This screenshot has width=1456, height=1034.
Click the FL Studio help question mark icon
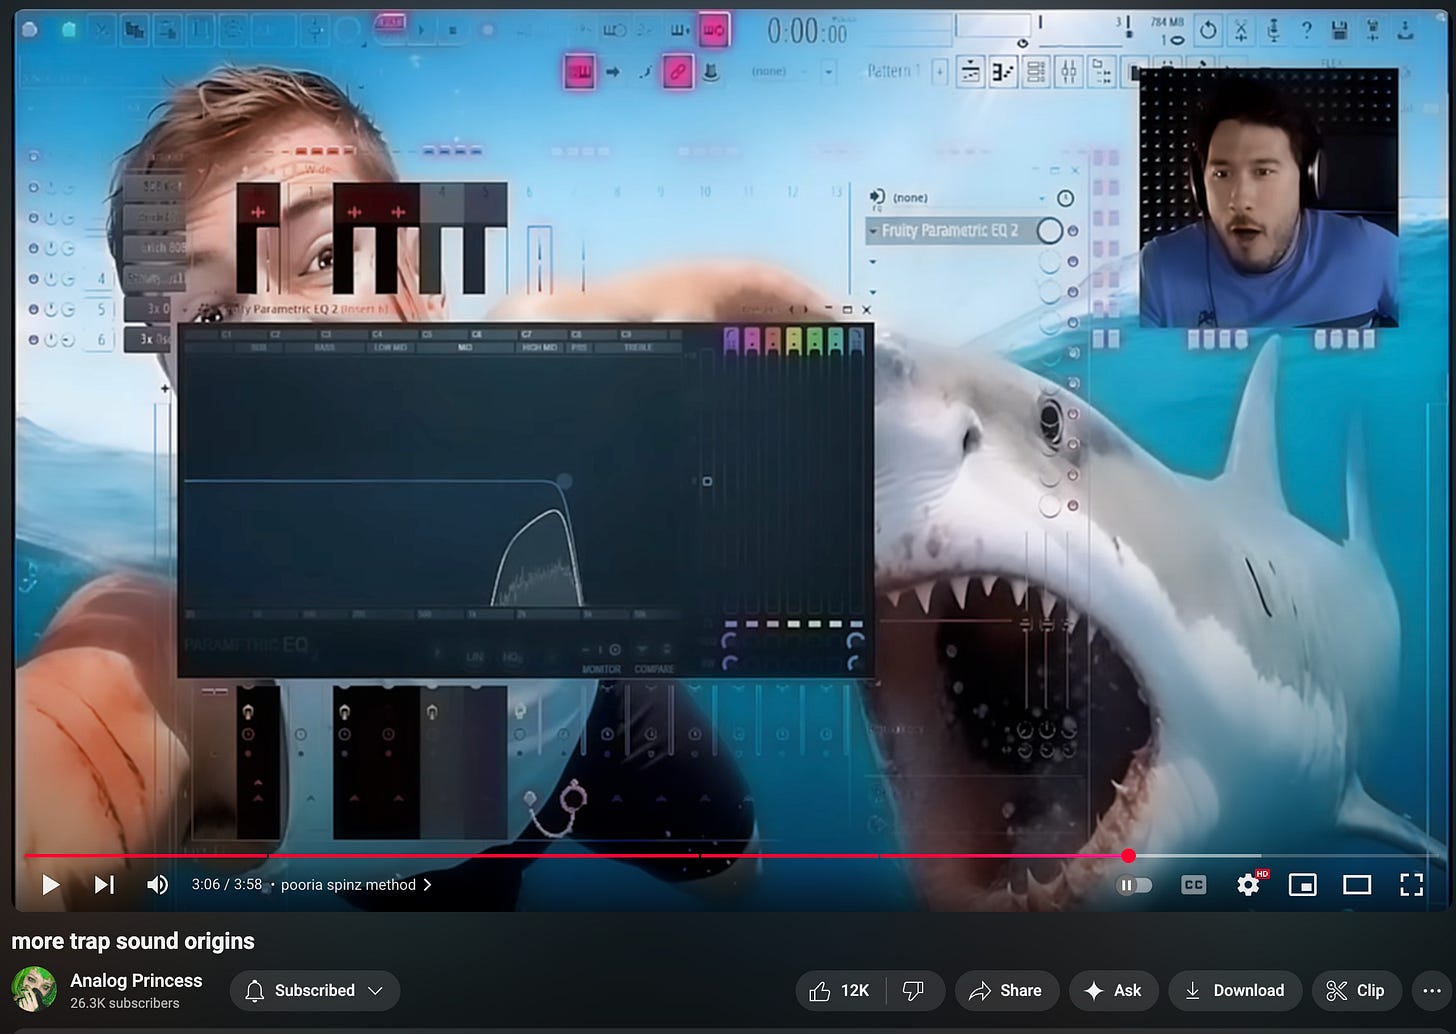1306,31
